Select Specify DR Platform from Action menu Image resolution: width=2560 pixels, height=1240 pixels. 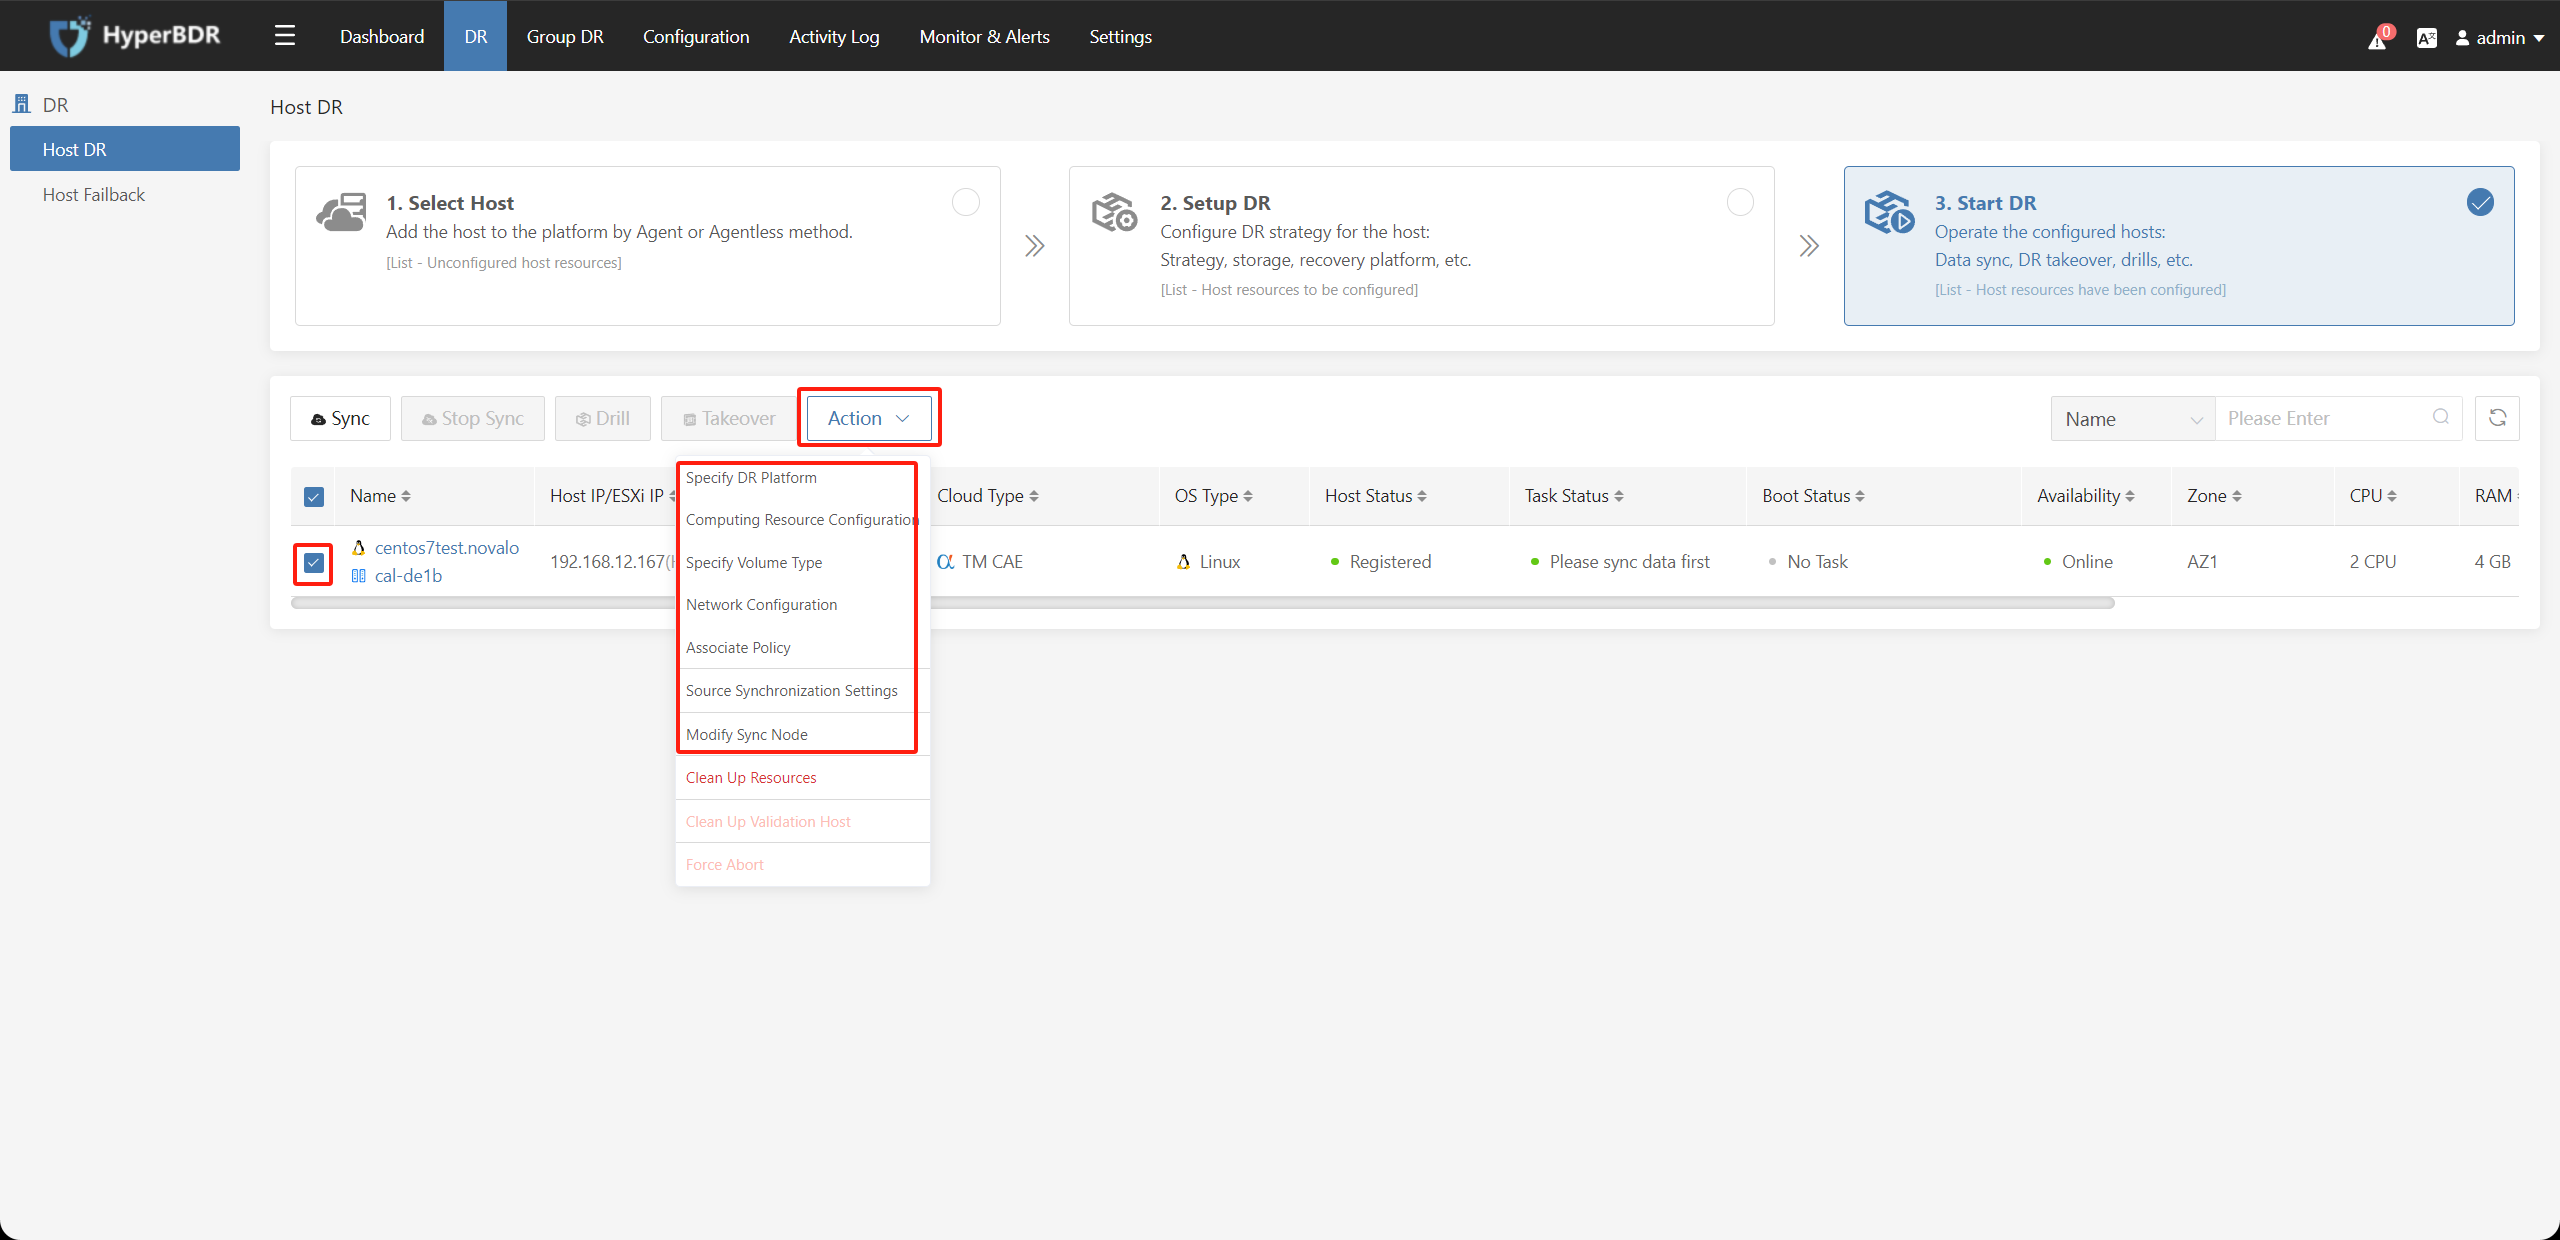tap(751, 476)
